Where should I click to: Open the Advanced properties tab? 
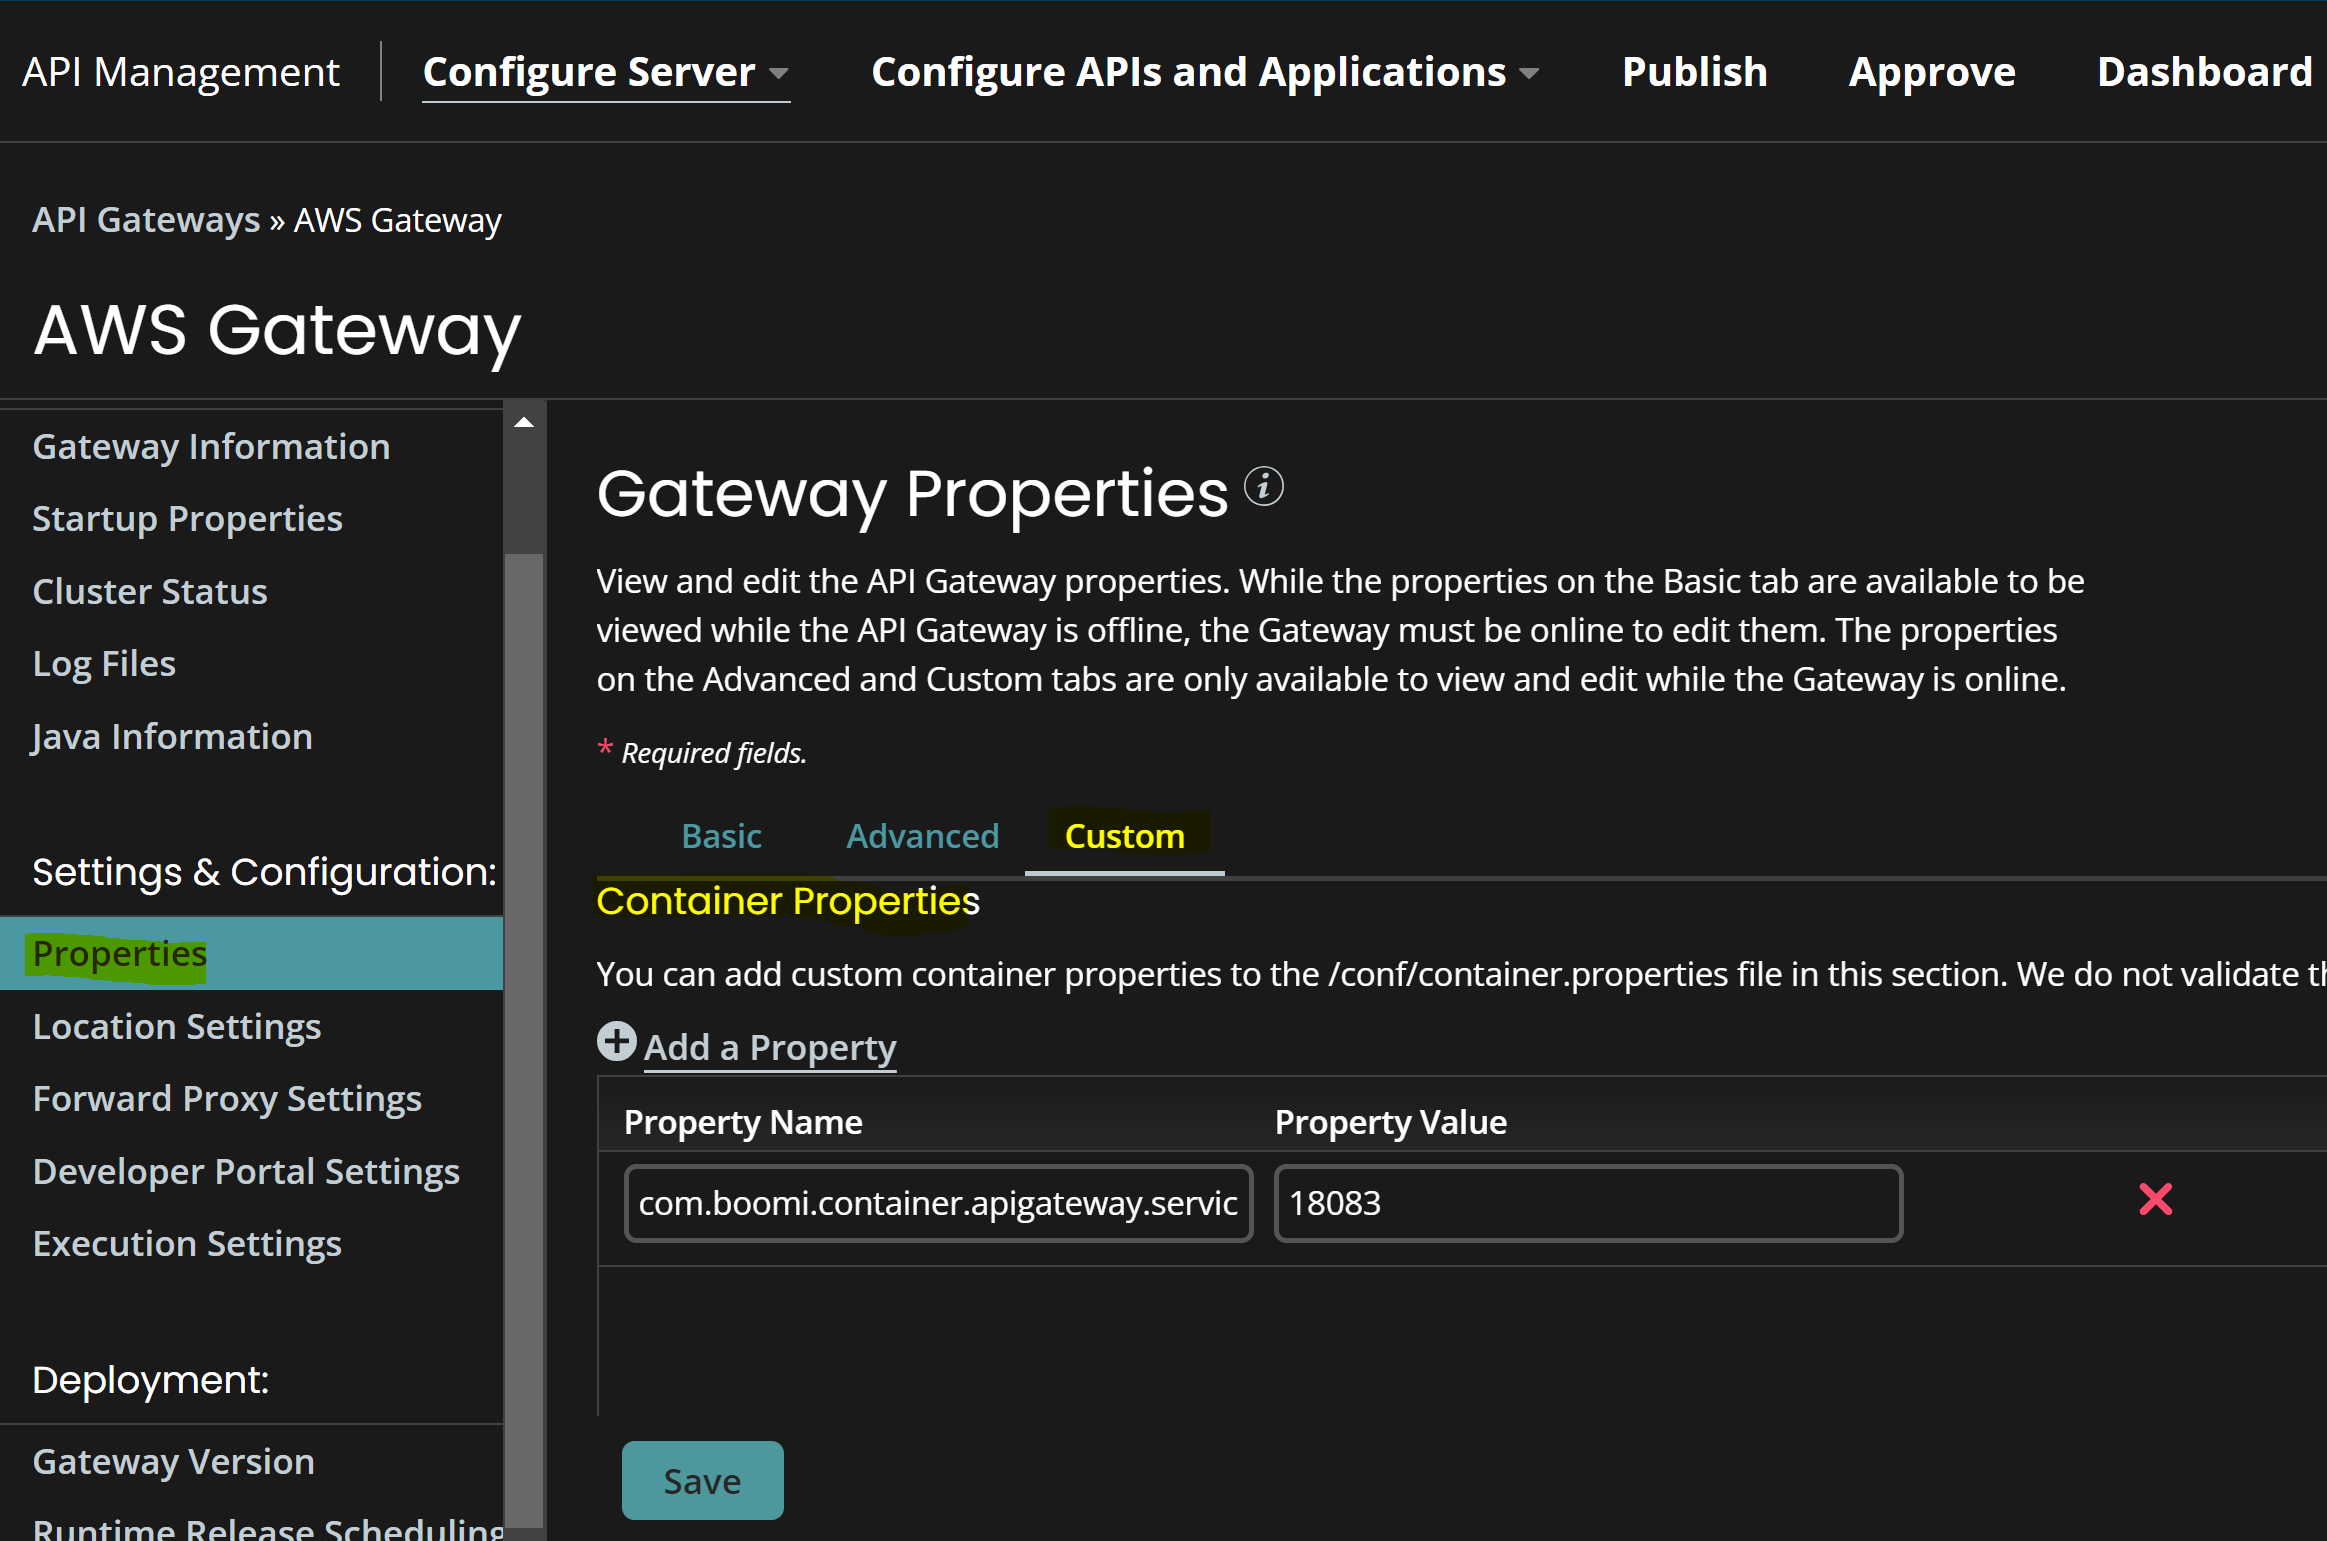922,836
